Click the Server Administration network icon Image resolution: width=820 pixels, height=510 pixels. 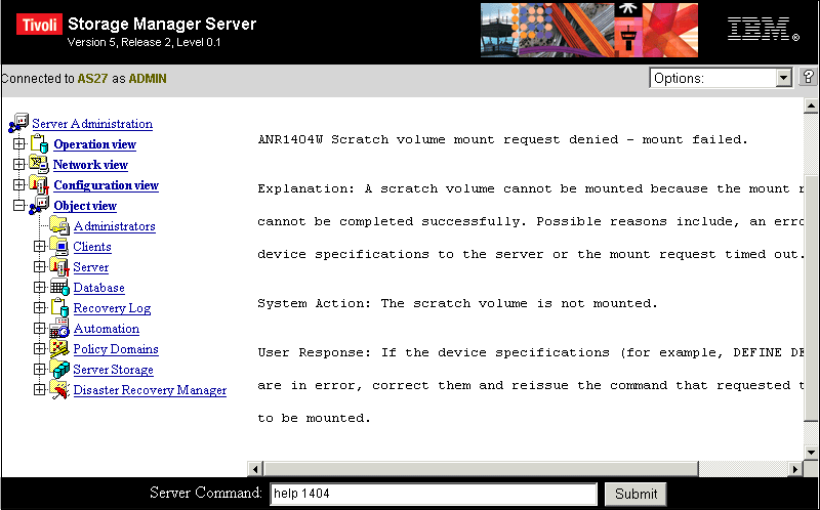(19, 123)
